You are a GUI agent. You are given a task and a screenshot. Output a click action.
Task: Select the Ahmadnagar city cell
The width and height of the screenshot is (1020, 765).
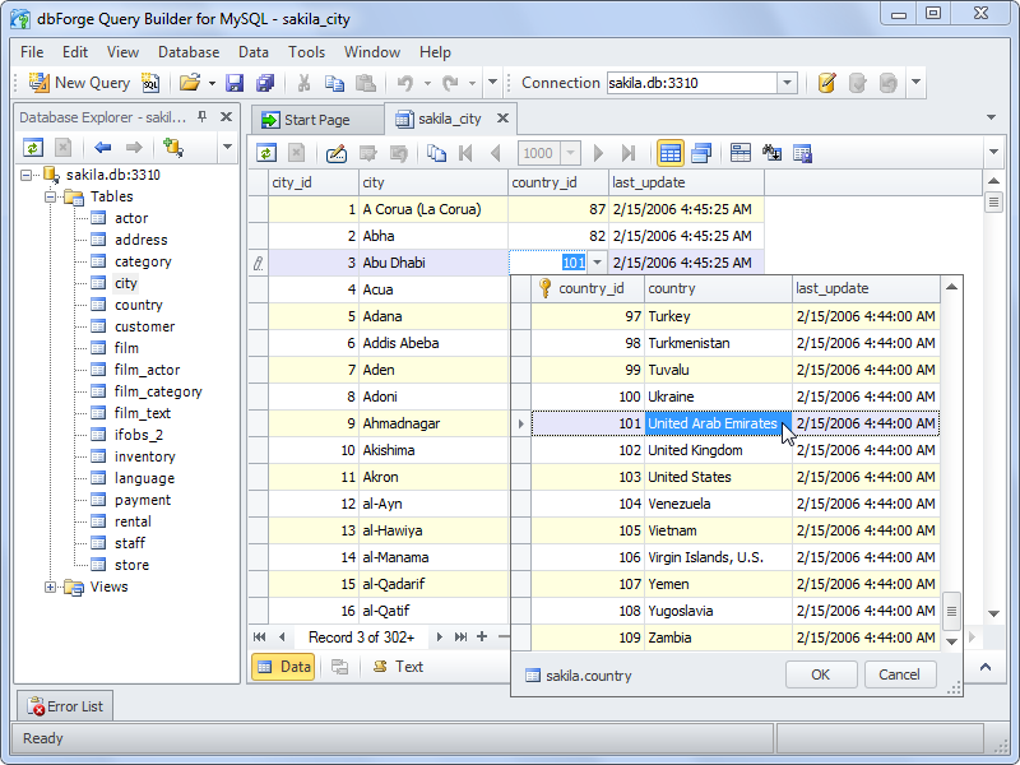click(433, 423)
